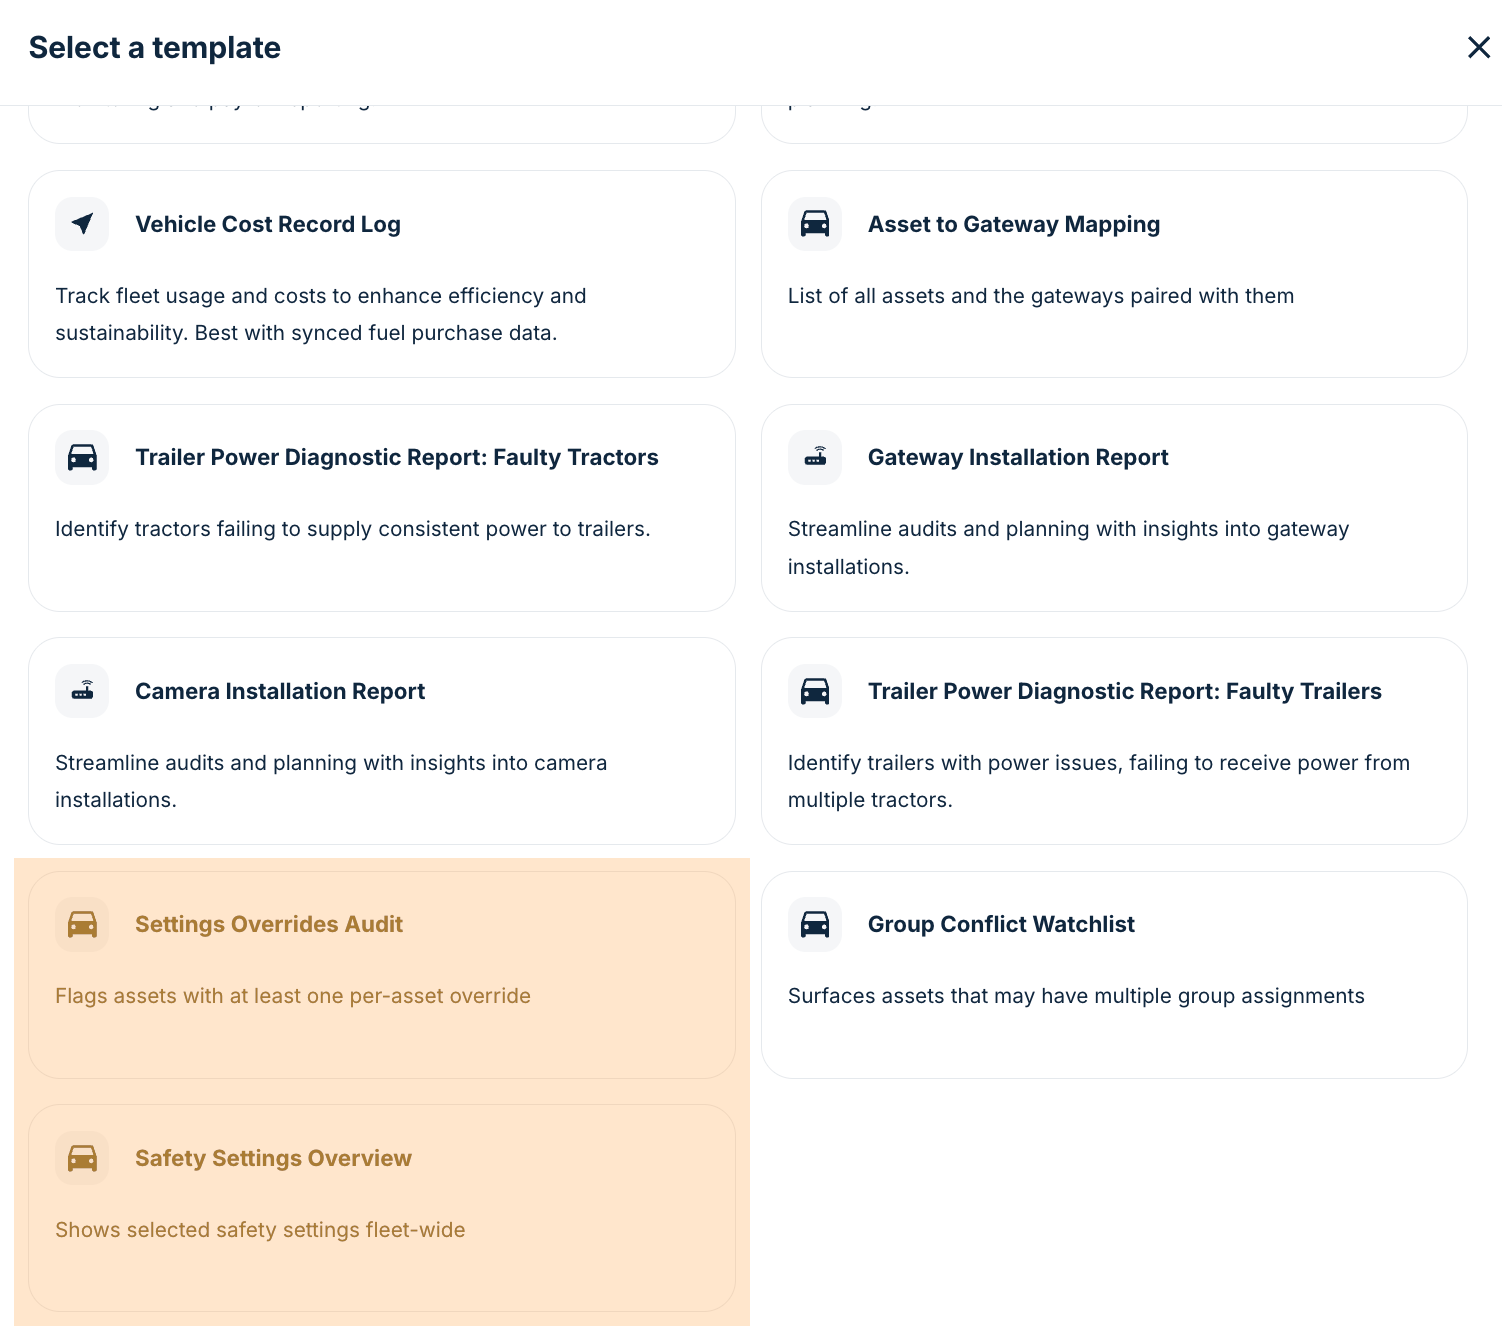Click the trailer icon on Trailer Power Diagnostic Report: Faulty Trailers
Screen dimensions: 1502x1338
tap(814, 691)
